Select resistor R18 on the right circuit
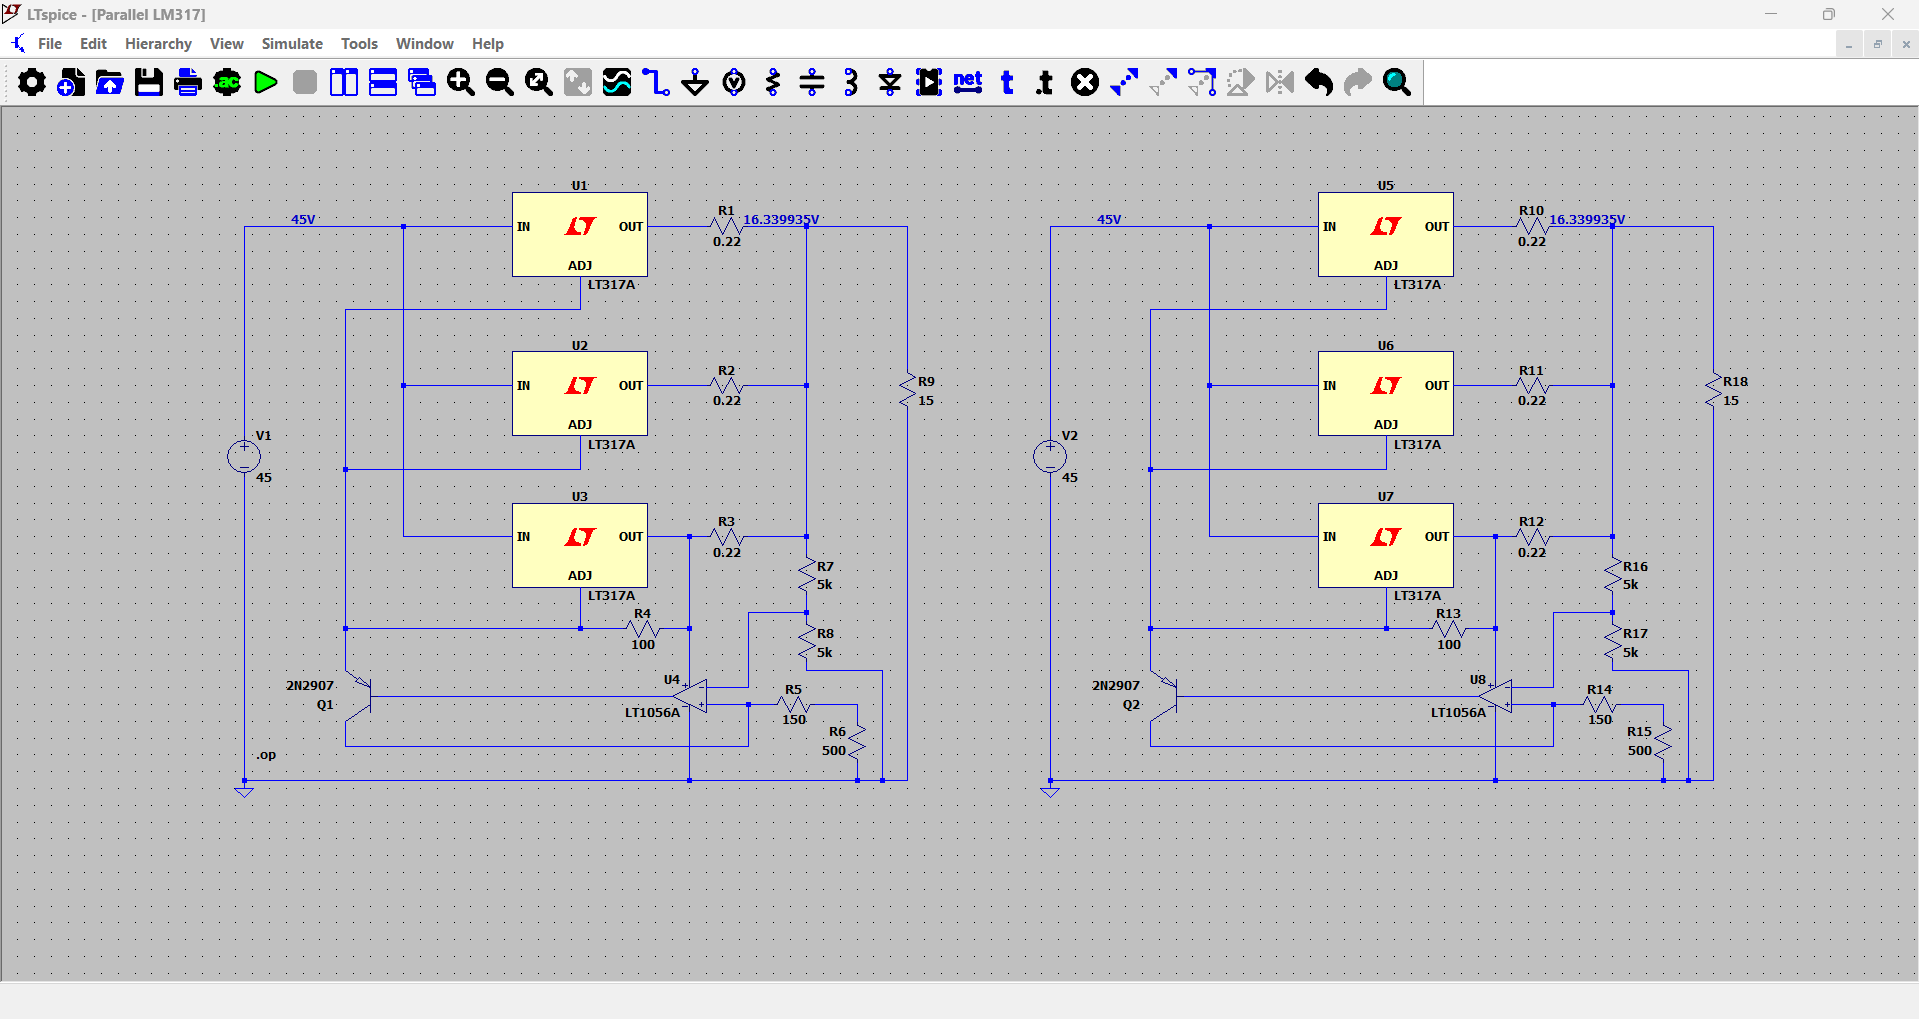Screen dimensions: 1919x1019 tap(1714, 390)
